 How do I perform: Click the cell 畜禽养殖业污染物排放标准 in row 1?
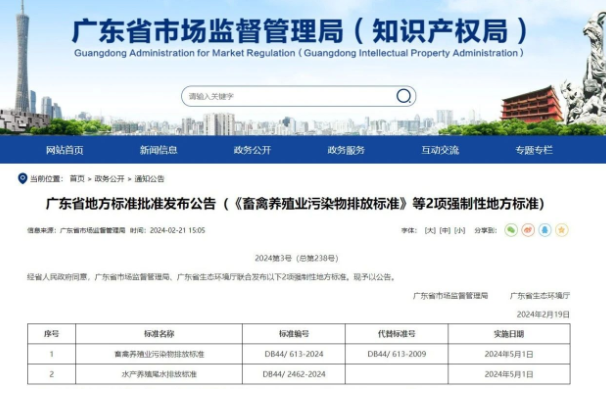[x=159, y=354]
